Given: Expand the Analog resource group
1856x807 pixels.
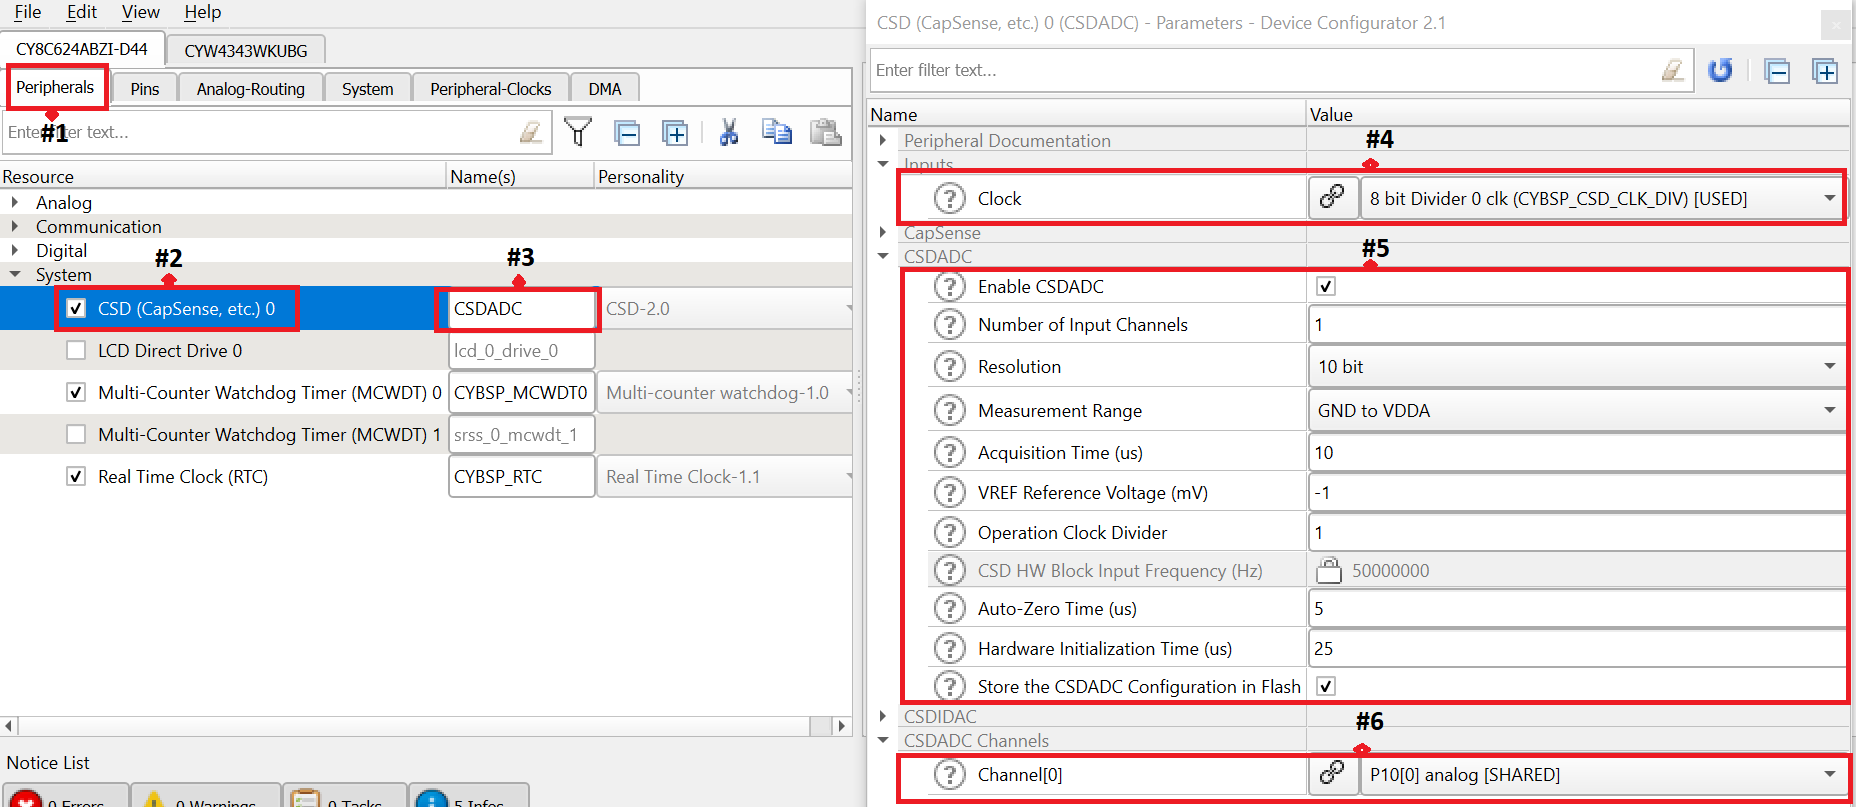Looking at the screenshot, I should pos(15,202).
